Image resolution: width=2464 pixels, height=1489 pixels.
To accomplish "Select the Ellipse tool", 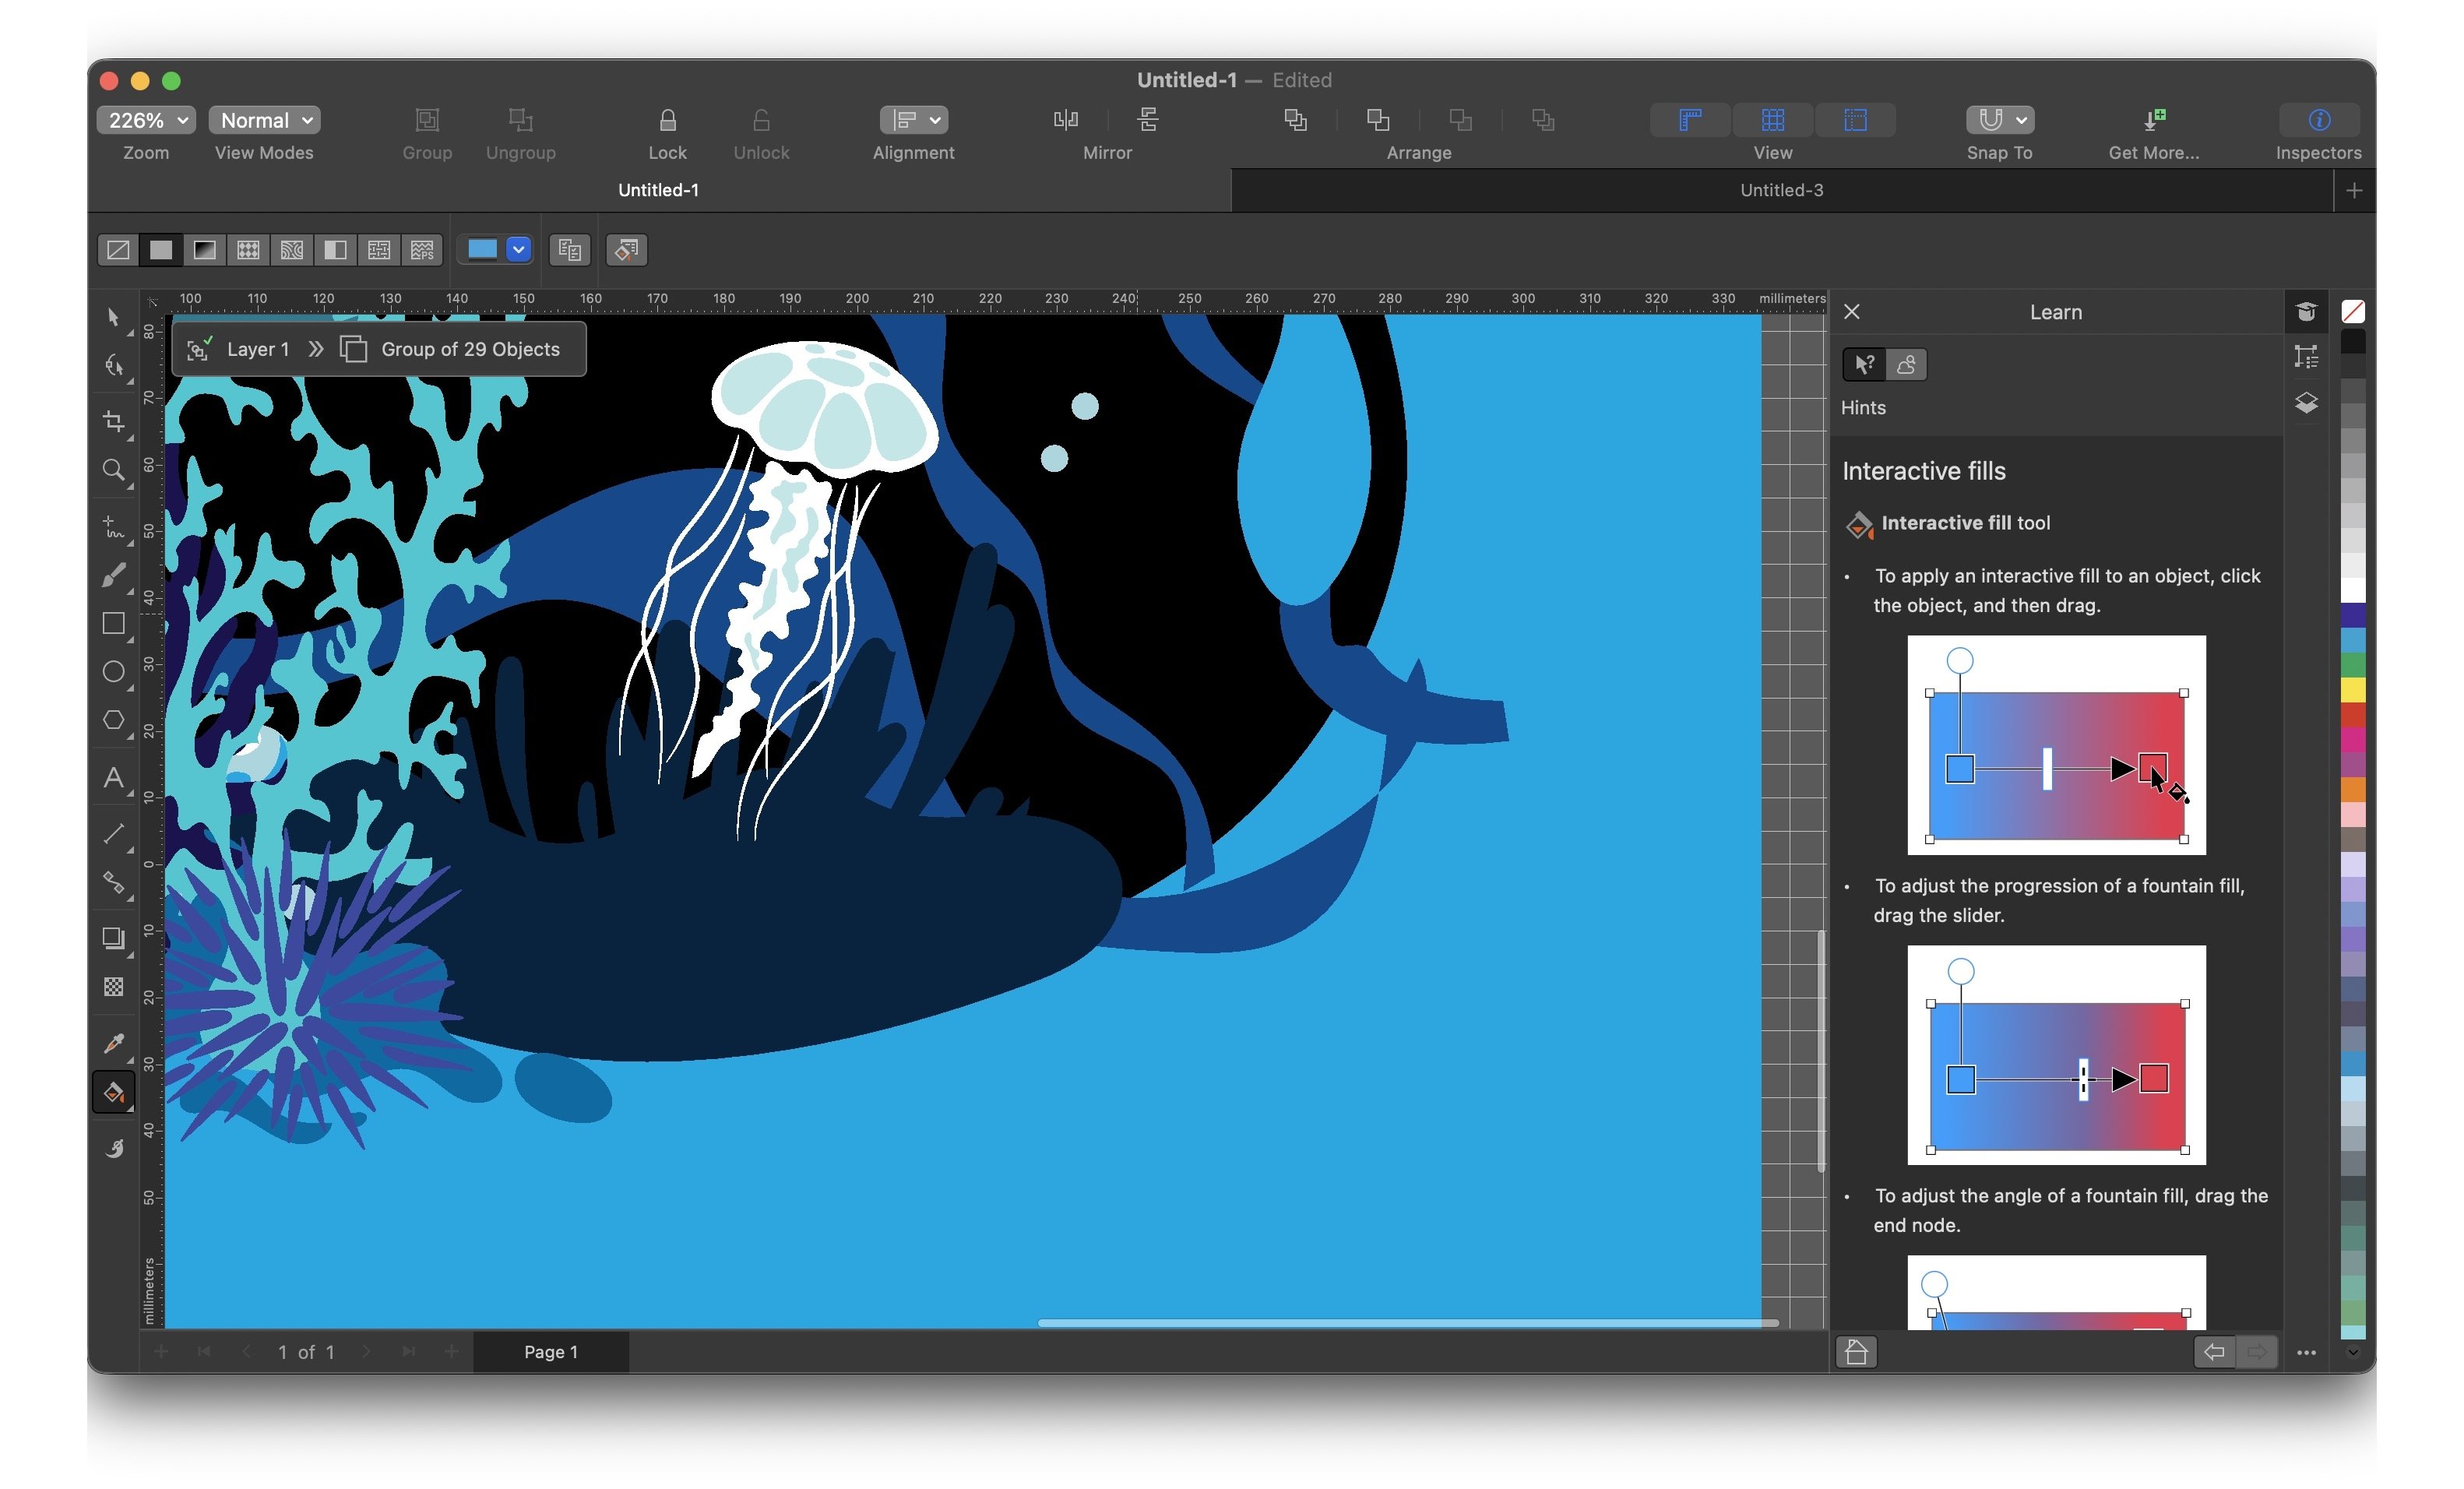I will tap(114, 671).
